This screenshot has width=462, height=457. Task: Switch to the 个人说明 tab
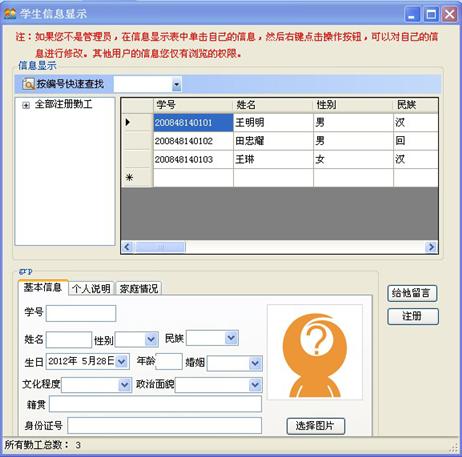click(91, 288)
